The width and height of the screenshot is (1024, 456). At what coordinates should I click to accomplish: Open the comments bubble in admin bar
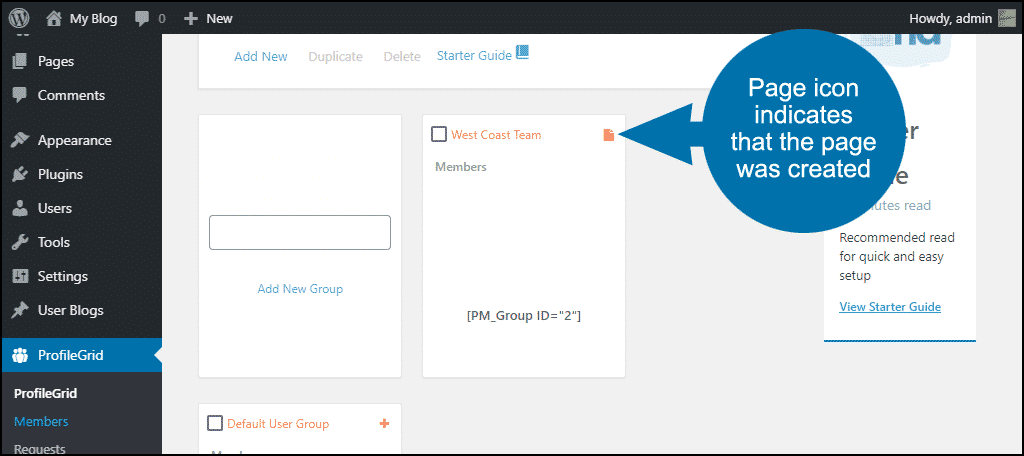point(142,19)
